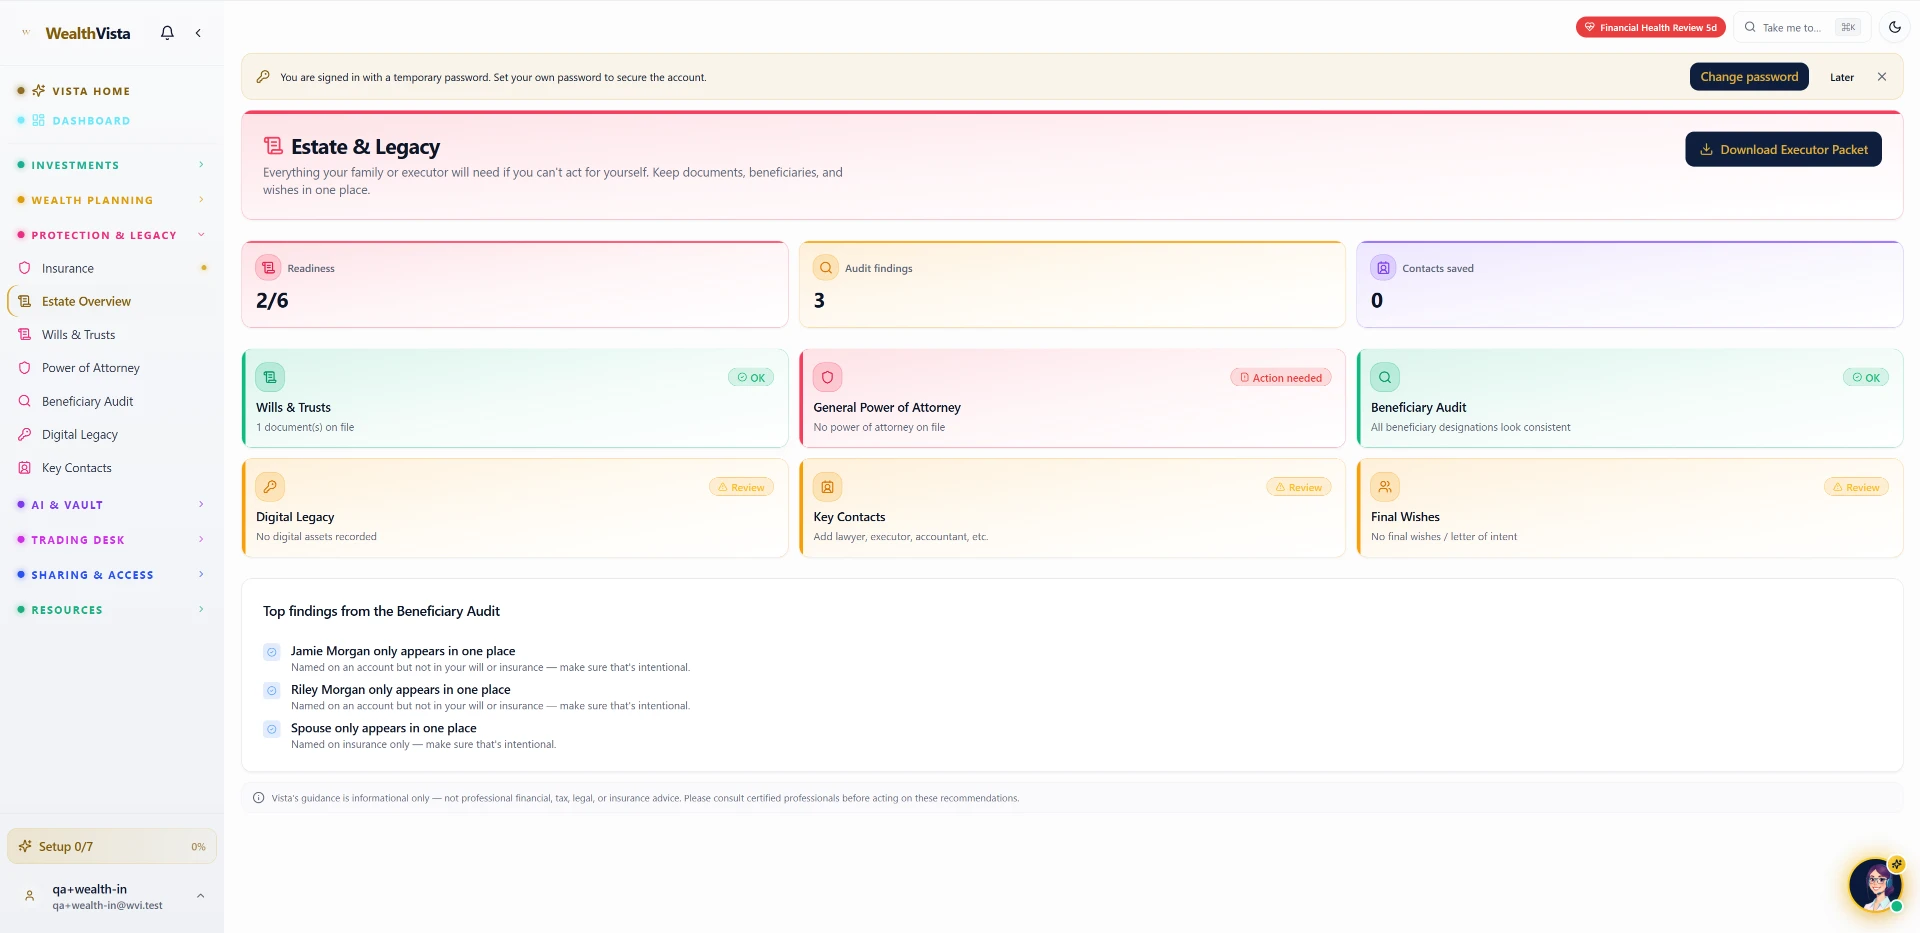Open Wills & Trusts sidebar link

[x=112, y=335]
